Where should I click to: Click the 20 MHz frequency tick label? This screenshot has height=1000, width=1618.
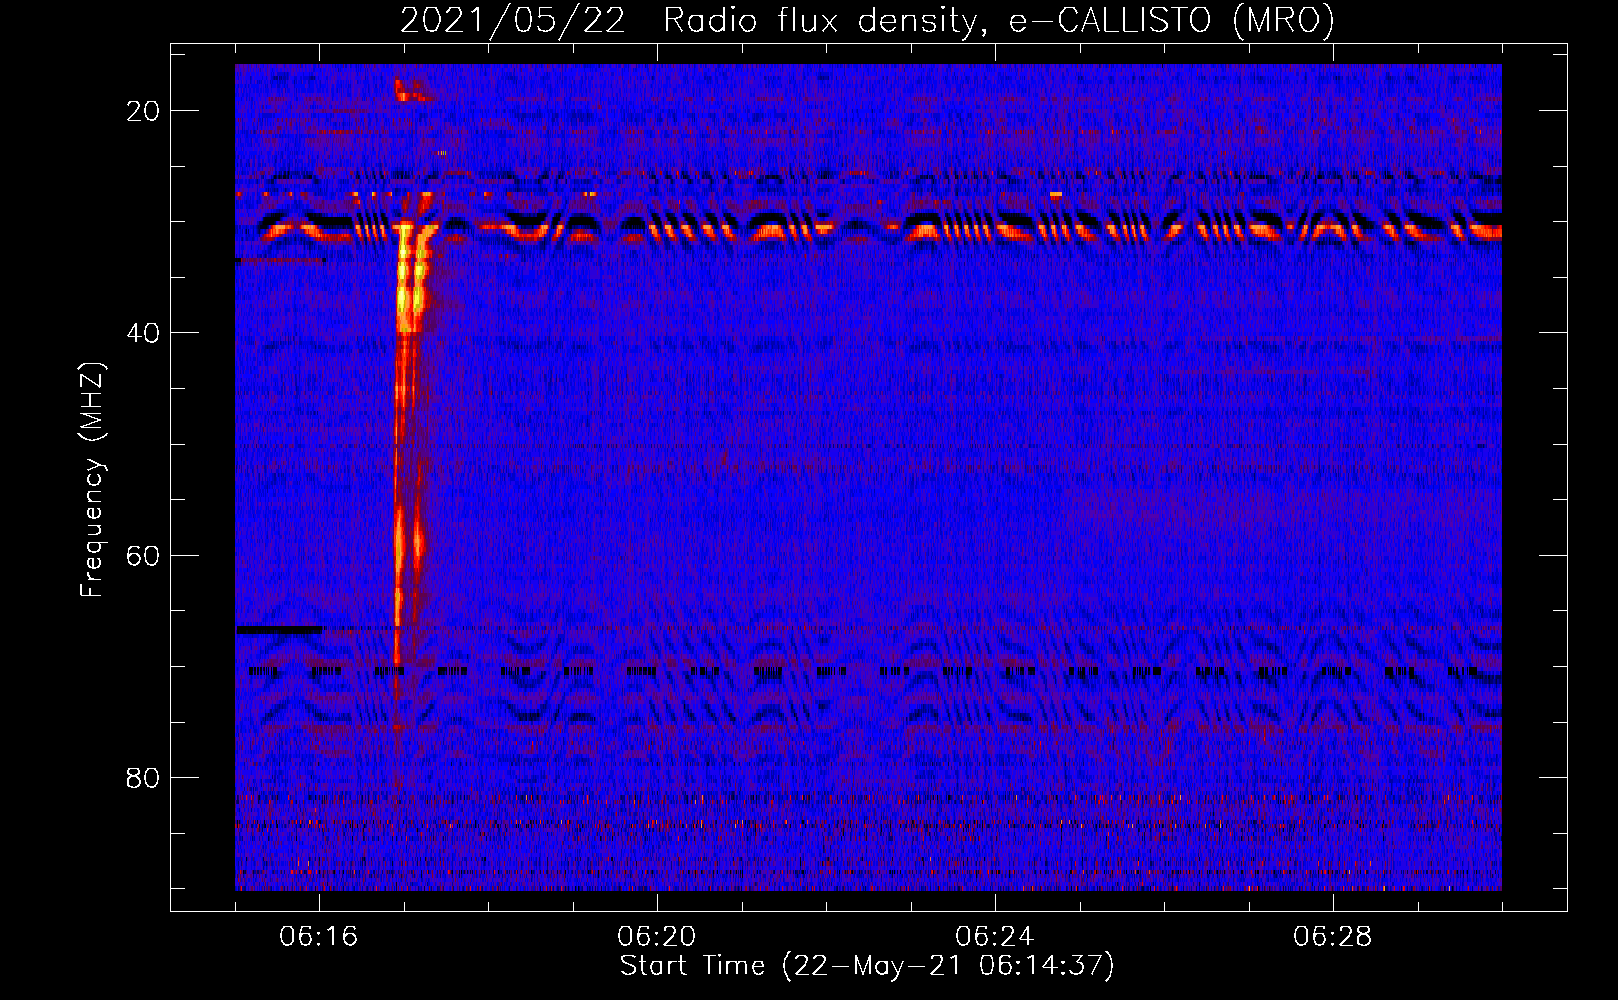pos(143,111)
